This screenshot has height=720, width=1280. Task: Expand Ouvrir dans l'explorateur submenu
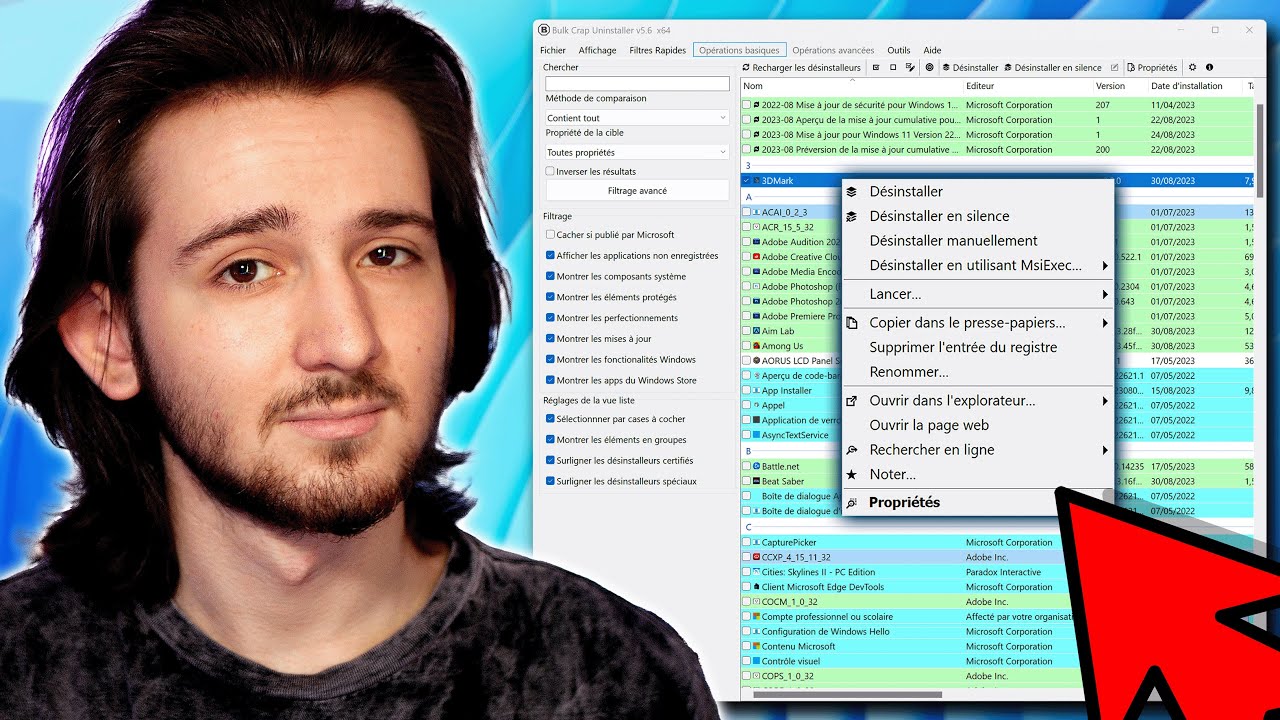point(1105,401)
